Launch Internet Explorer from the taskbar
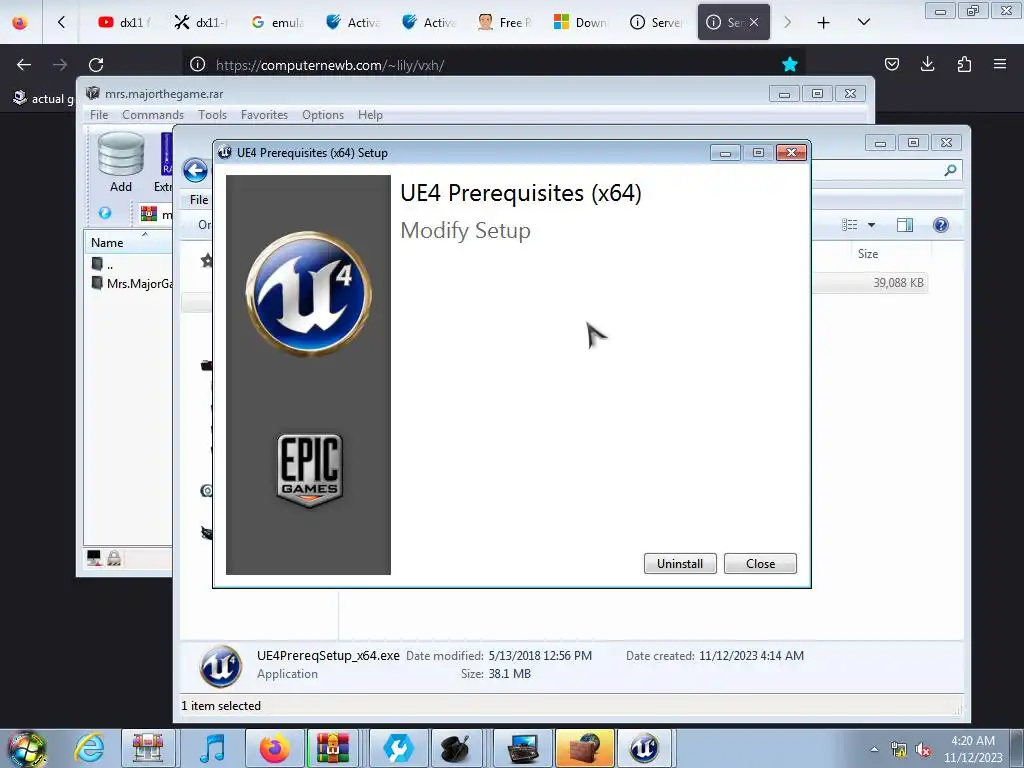 [x=89, y=748]
